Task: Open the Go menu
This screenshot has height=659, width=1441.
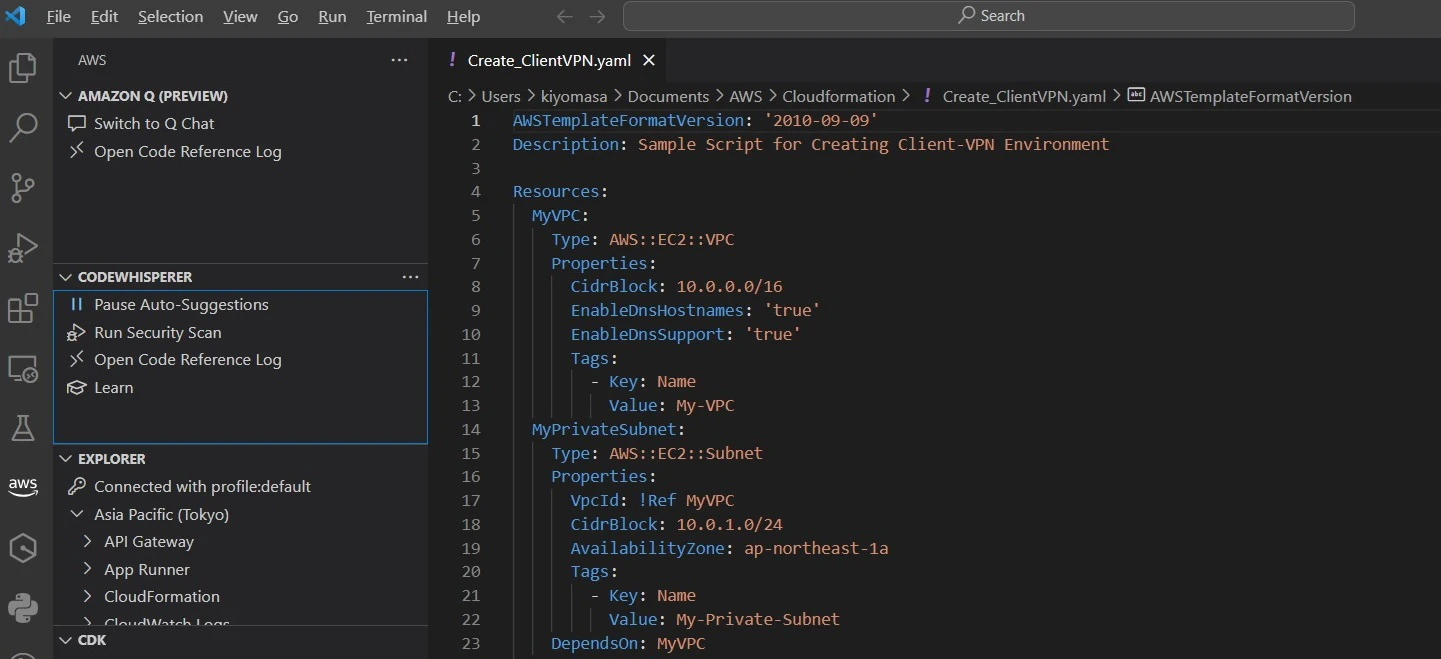Action: tap(288, 16)
